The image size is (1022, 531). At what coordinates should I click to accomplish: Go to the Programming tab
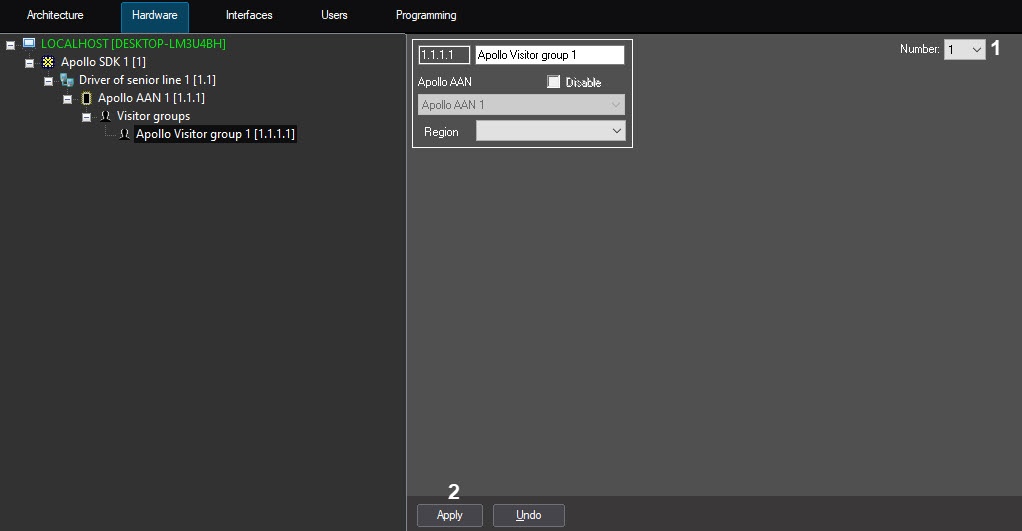point(426,15)
